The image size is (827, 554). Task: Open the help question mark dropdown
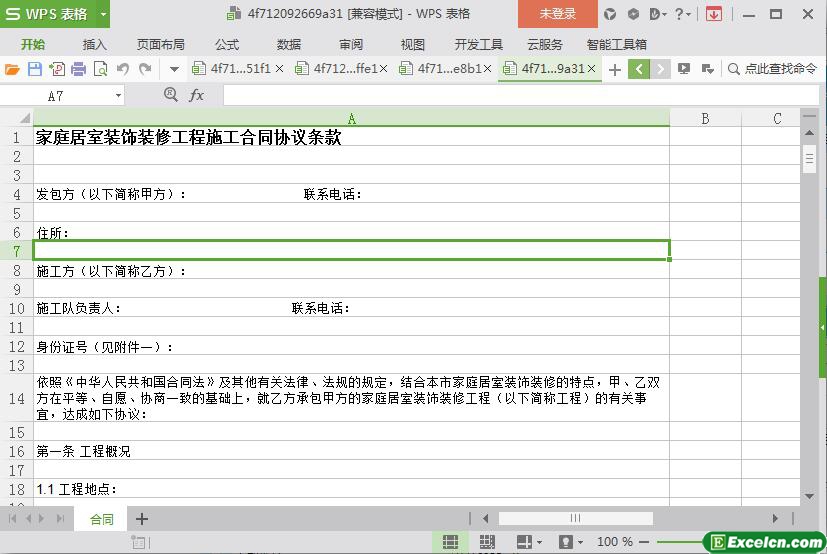coord(683,14)
